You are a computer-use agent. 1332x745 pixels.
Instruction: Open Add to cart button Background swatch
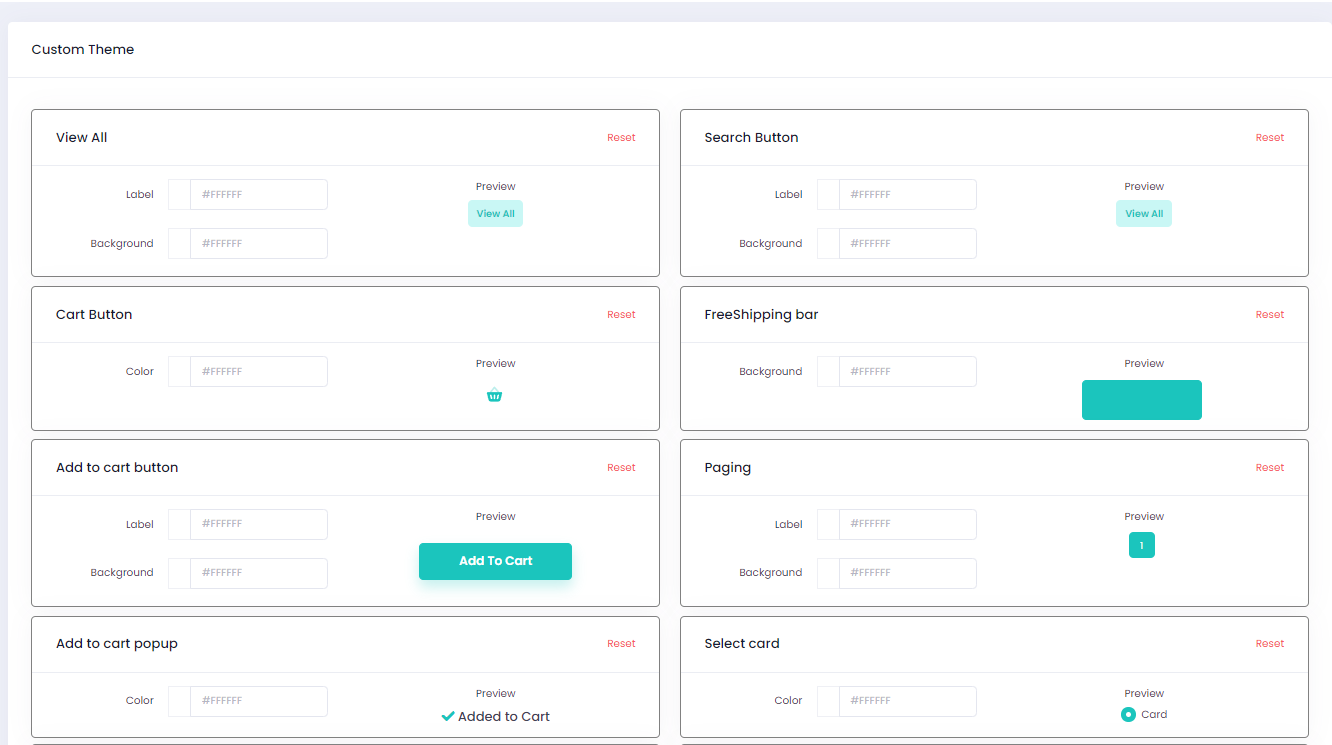click(x=179, y=574)
